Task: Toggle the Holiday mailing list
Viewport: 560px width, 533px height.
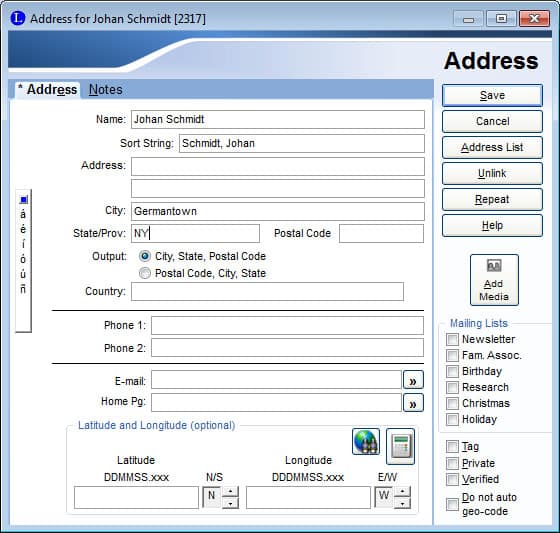Action: 452,419
